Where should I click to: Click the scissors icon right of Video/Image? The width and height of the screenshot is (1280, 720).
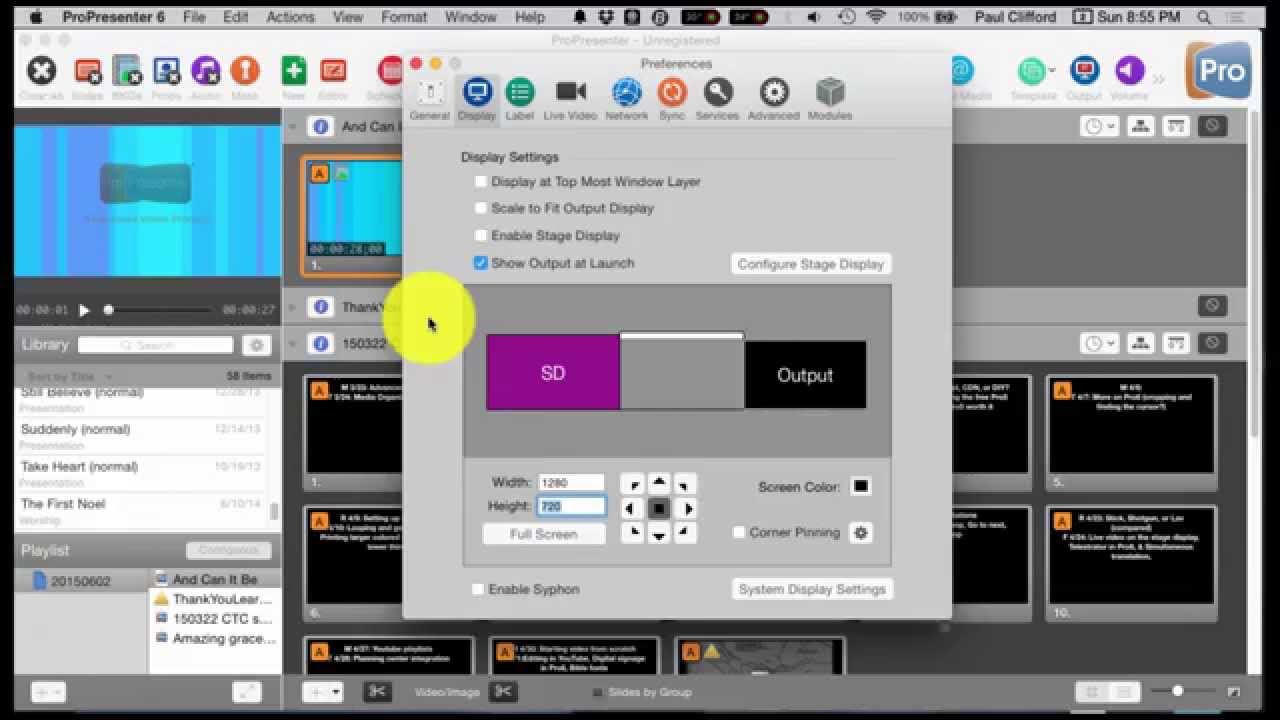pyautogui.click(x=503, y=692)
